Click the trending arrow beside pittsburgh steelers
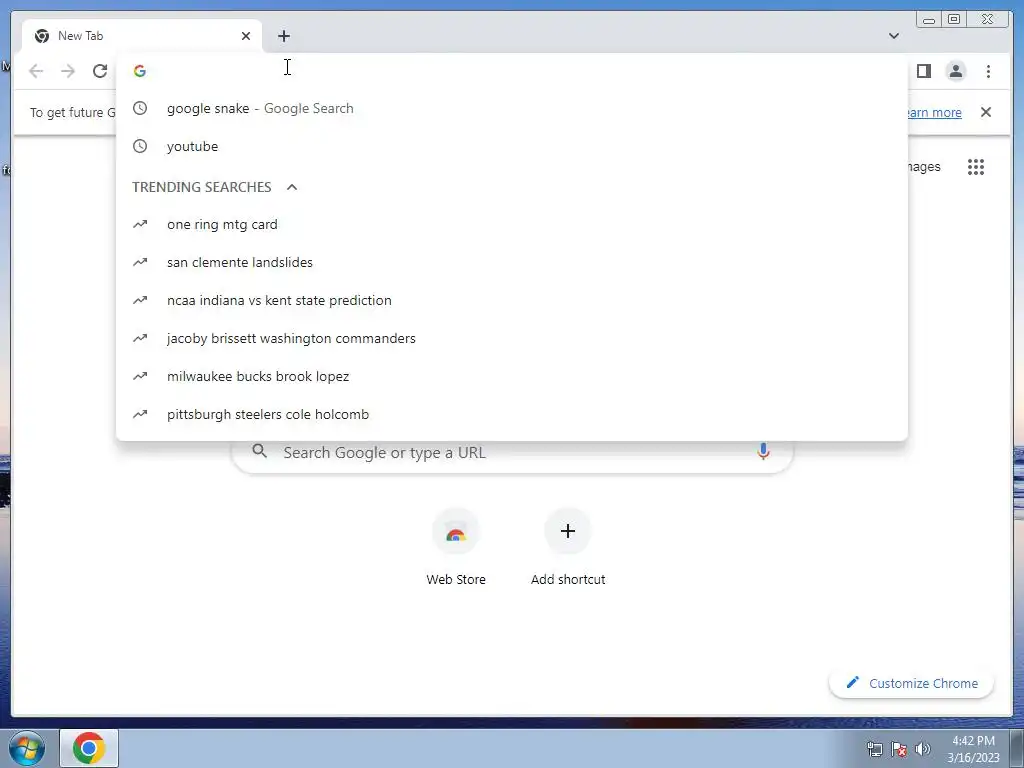The image size is (1024, 768). (140, 414)
